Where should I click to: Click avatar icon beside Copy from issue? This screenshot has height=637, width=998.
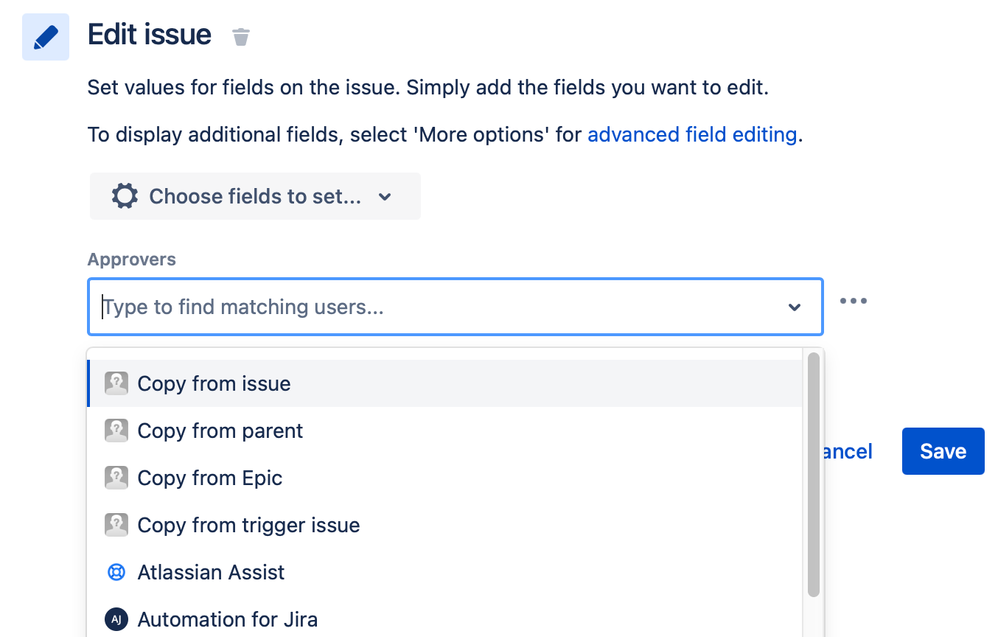pos(117,383)
